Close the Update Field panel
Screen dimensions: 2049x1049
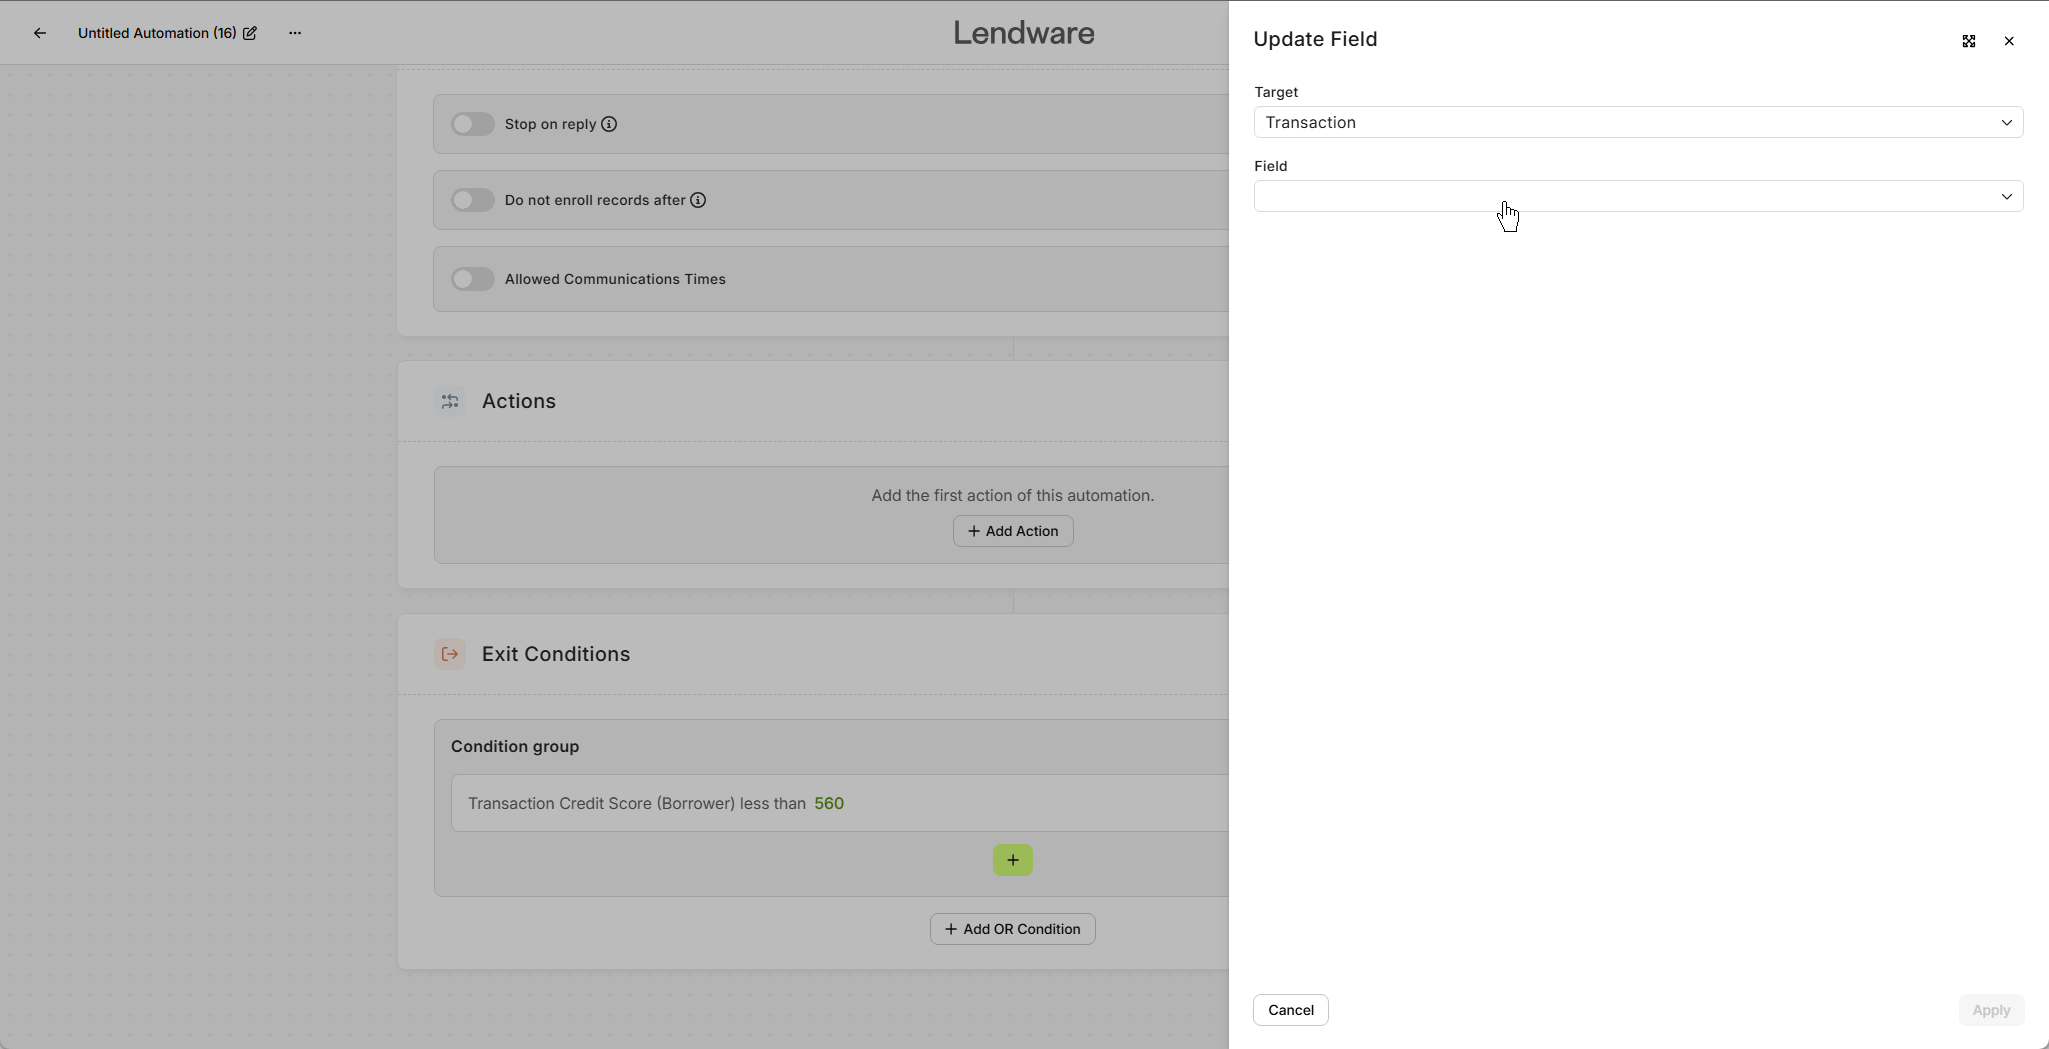(2009, 41)
